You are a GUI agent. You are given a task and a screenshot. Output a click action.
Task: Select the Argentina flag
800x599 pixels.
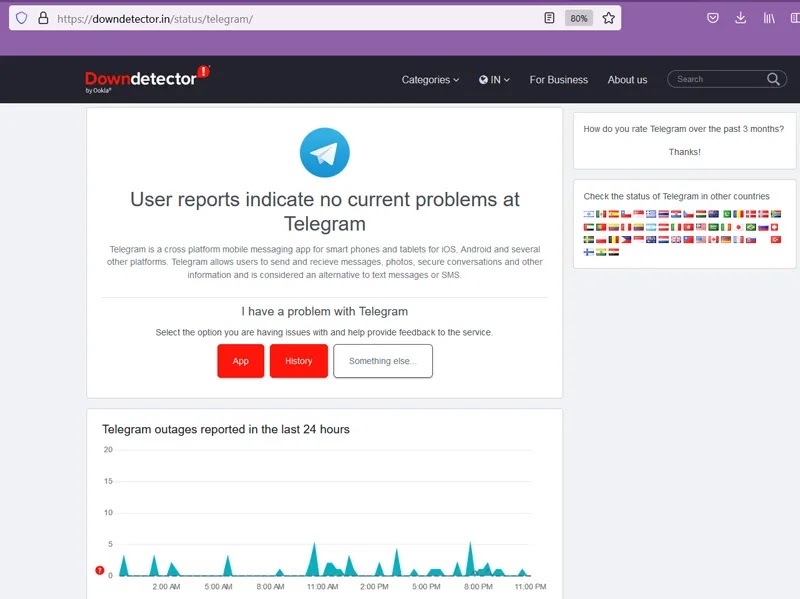click(x=651, y=227)
